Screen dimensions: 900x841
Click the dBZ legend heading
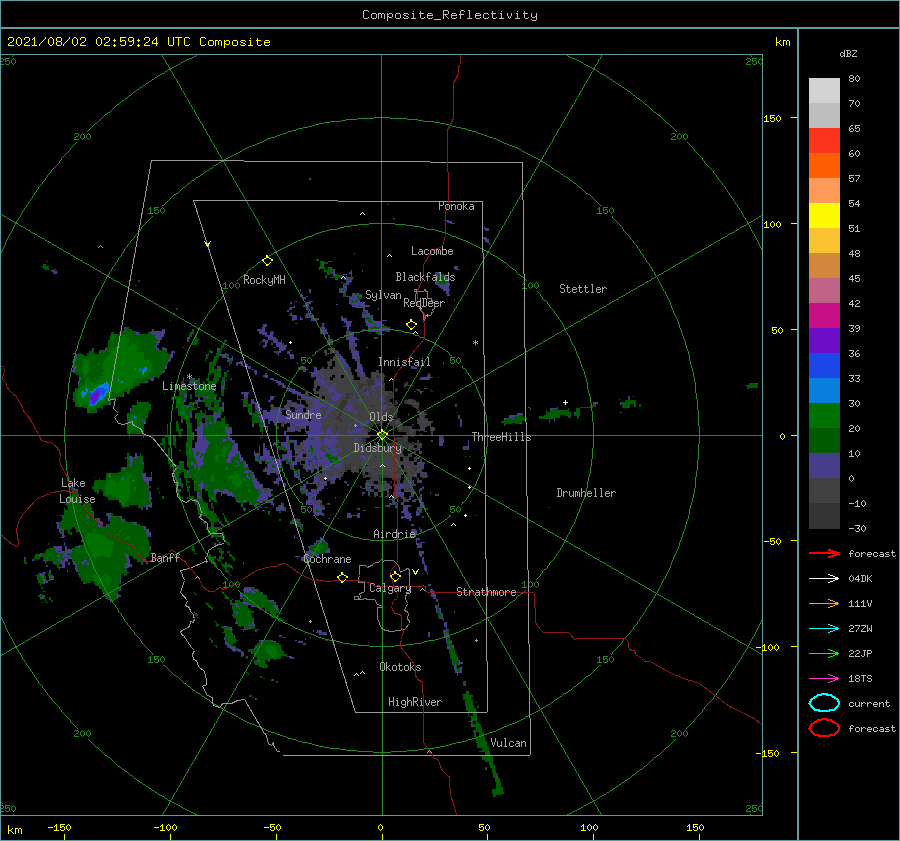coord(848,53)
